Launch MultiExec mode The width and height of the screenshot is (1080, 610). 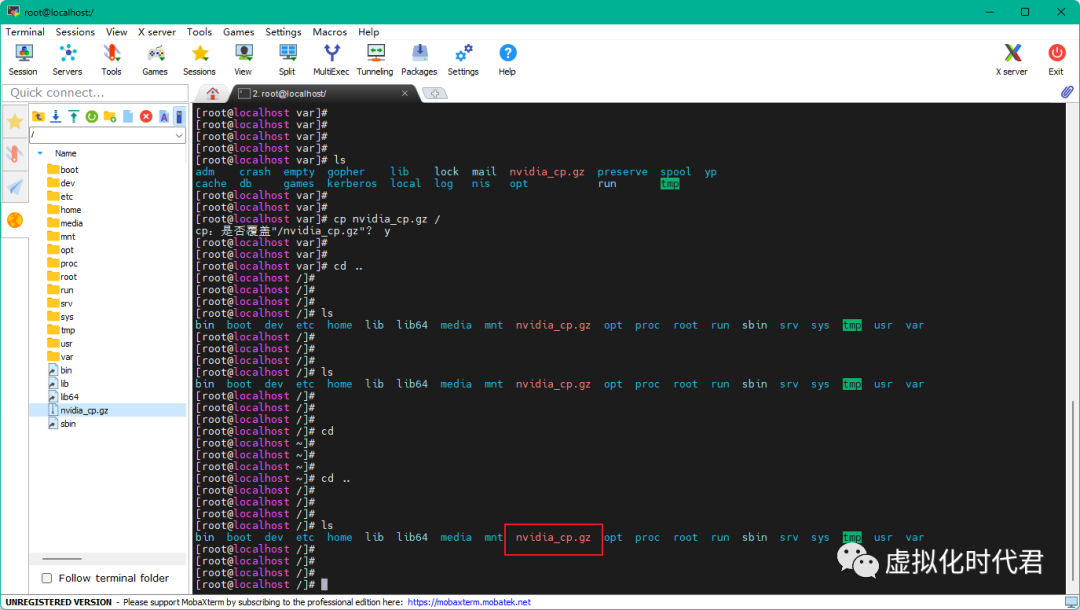331,59
